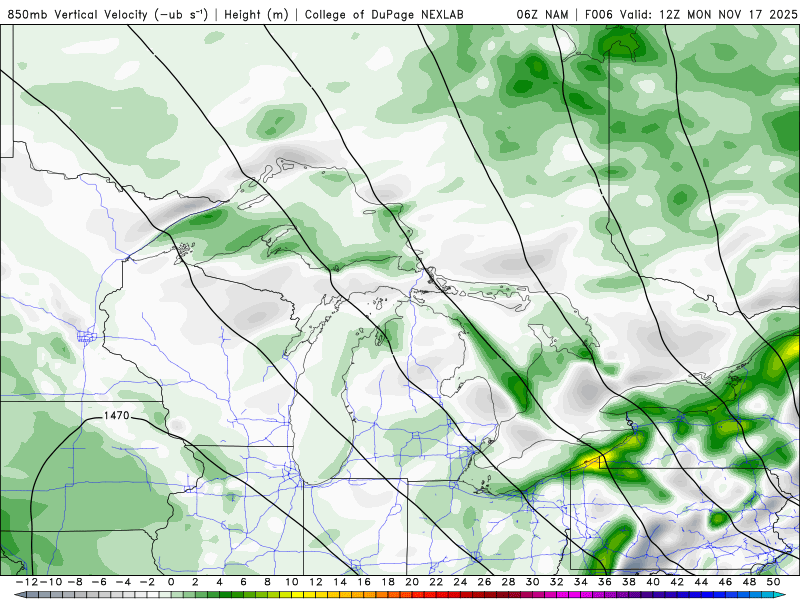Click the "Height (m)" label in header

coord(257,14)
